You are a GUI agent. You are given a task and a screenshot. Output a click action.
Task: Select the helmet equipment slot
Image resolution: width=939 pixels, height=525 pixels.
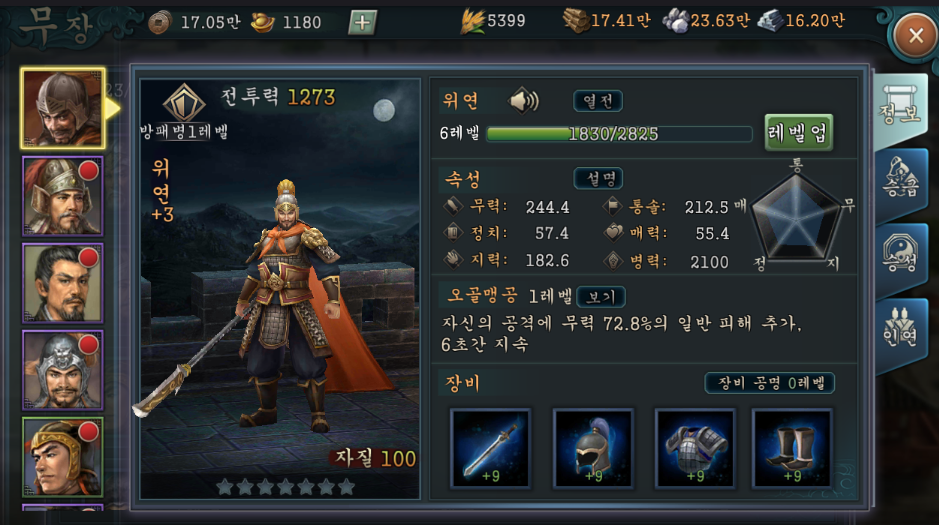(593, 448)
